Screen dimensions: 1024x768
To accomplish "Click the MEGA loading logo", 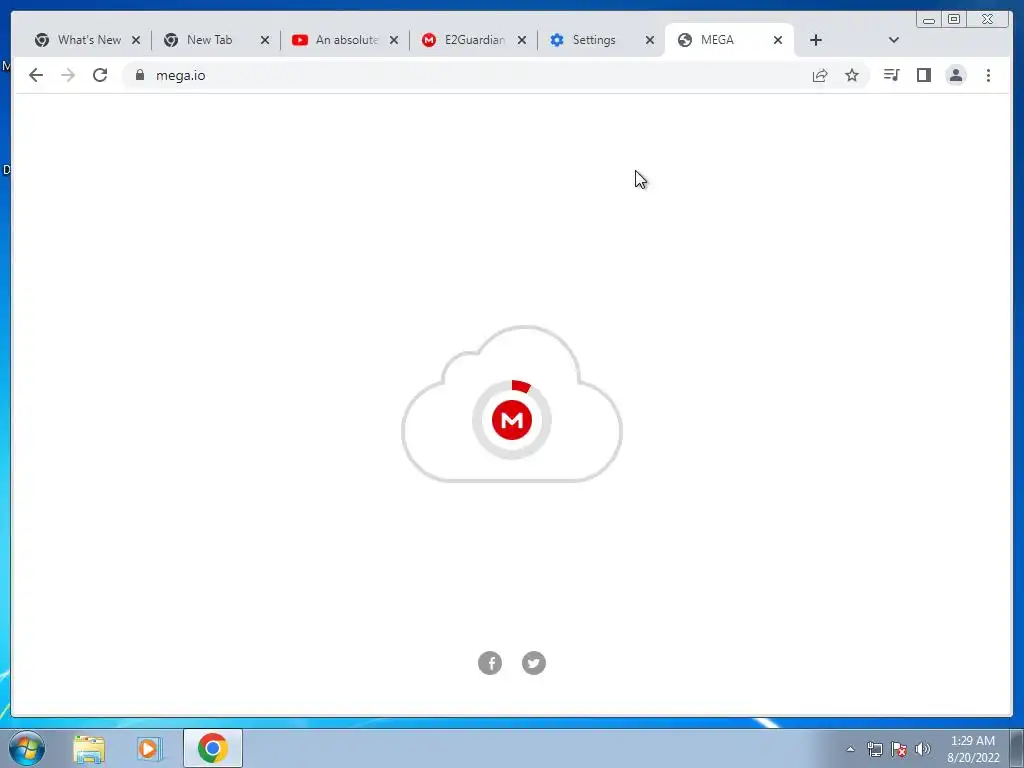I will pos(512,420).
